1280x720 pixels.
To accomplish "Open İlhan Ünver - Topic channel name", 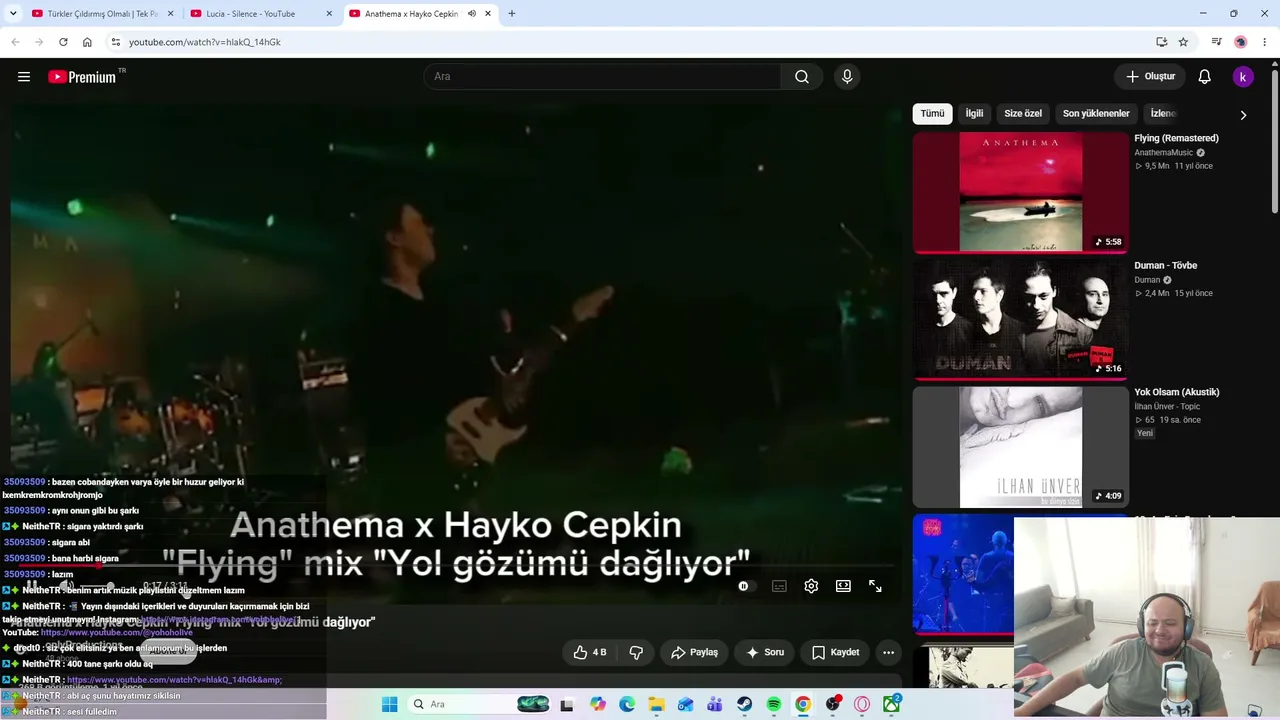I will pyautogui.click(x=1167, y=407).
